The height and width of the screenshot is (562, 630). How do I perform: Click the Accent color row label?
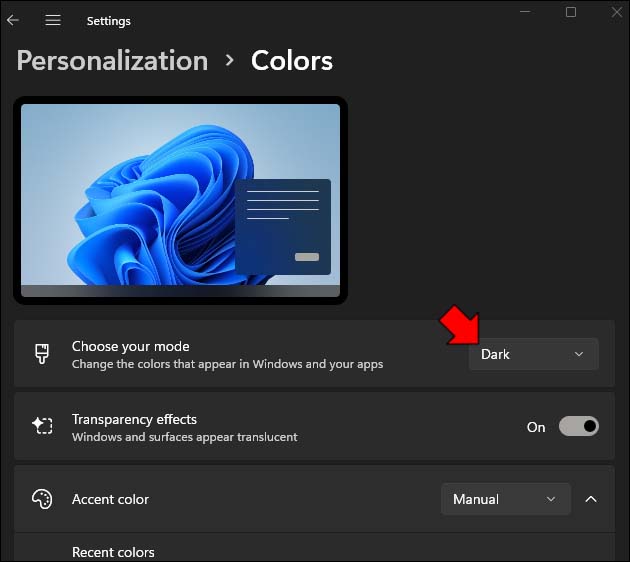click(110, 499)
